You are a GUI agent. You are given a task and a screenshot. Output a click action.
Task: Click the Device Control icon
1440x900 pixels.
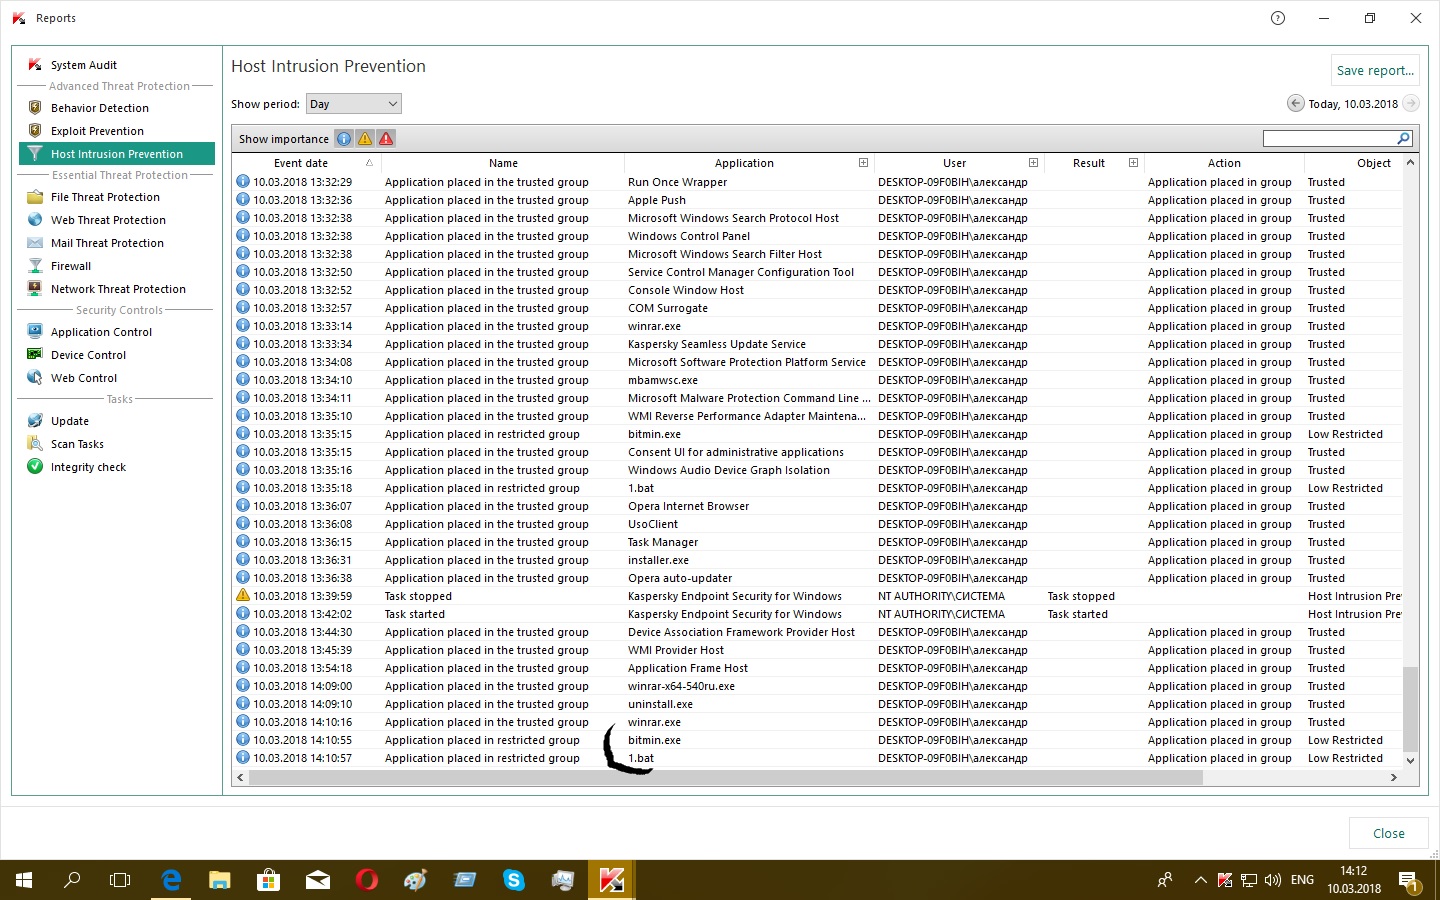click(35, 355)
